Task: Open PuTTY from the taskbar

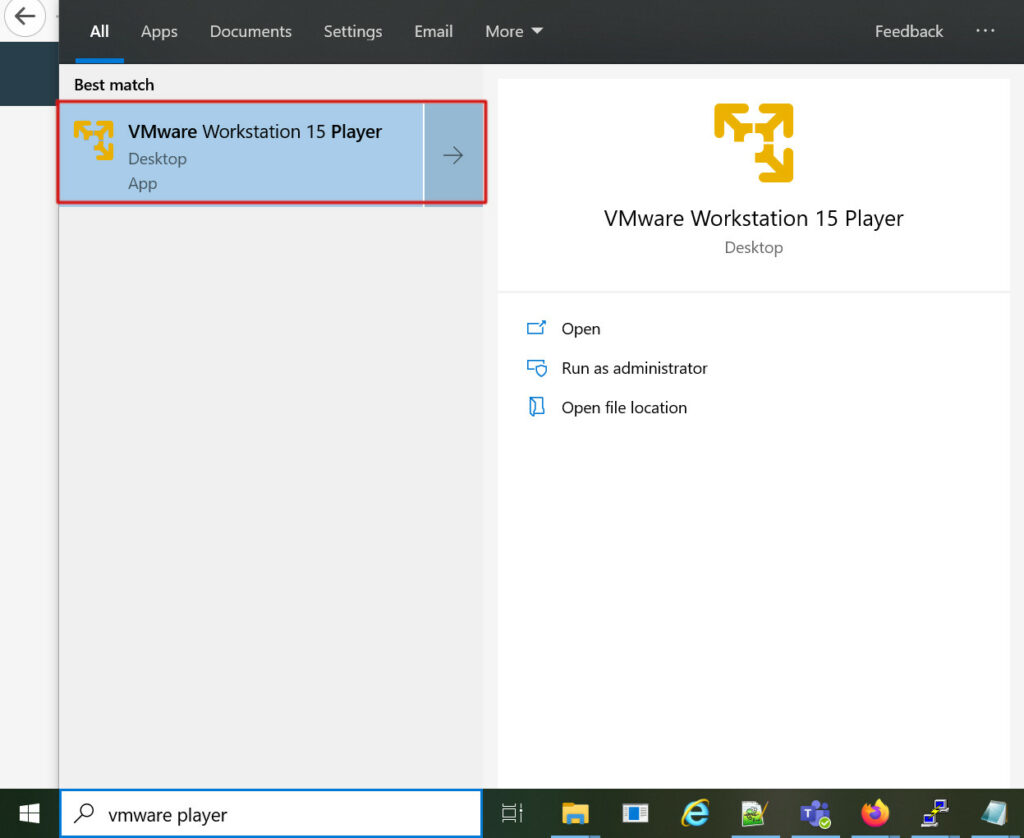Action: pyautogui.click(x=935, y=814)
